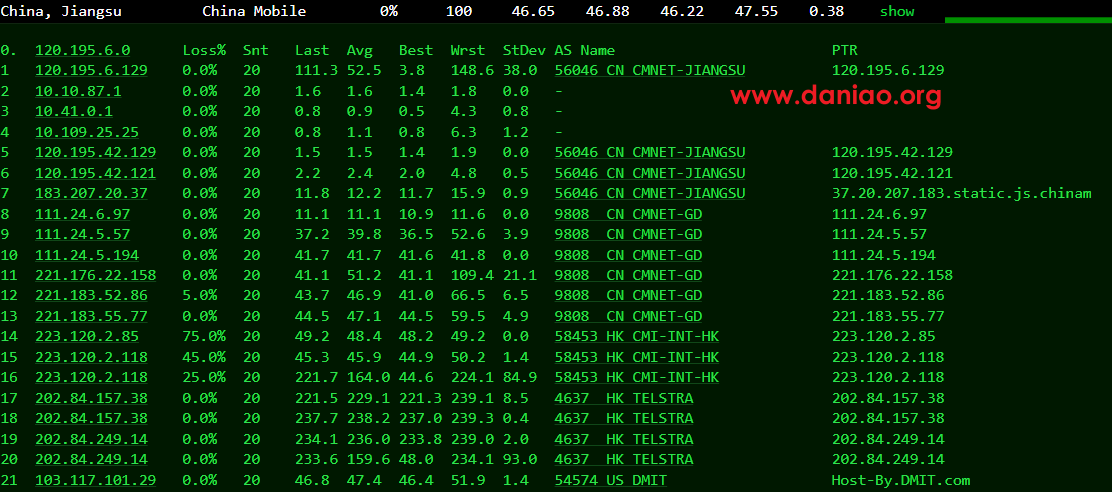This screenshot has width=1112, height=492.
Task: Click the 'China Mobile' carrier text
Action: point(255,11)
